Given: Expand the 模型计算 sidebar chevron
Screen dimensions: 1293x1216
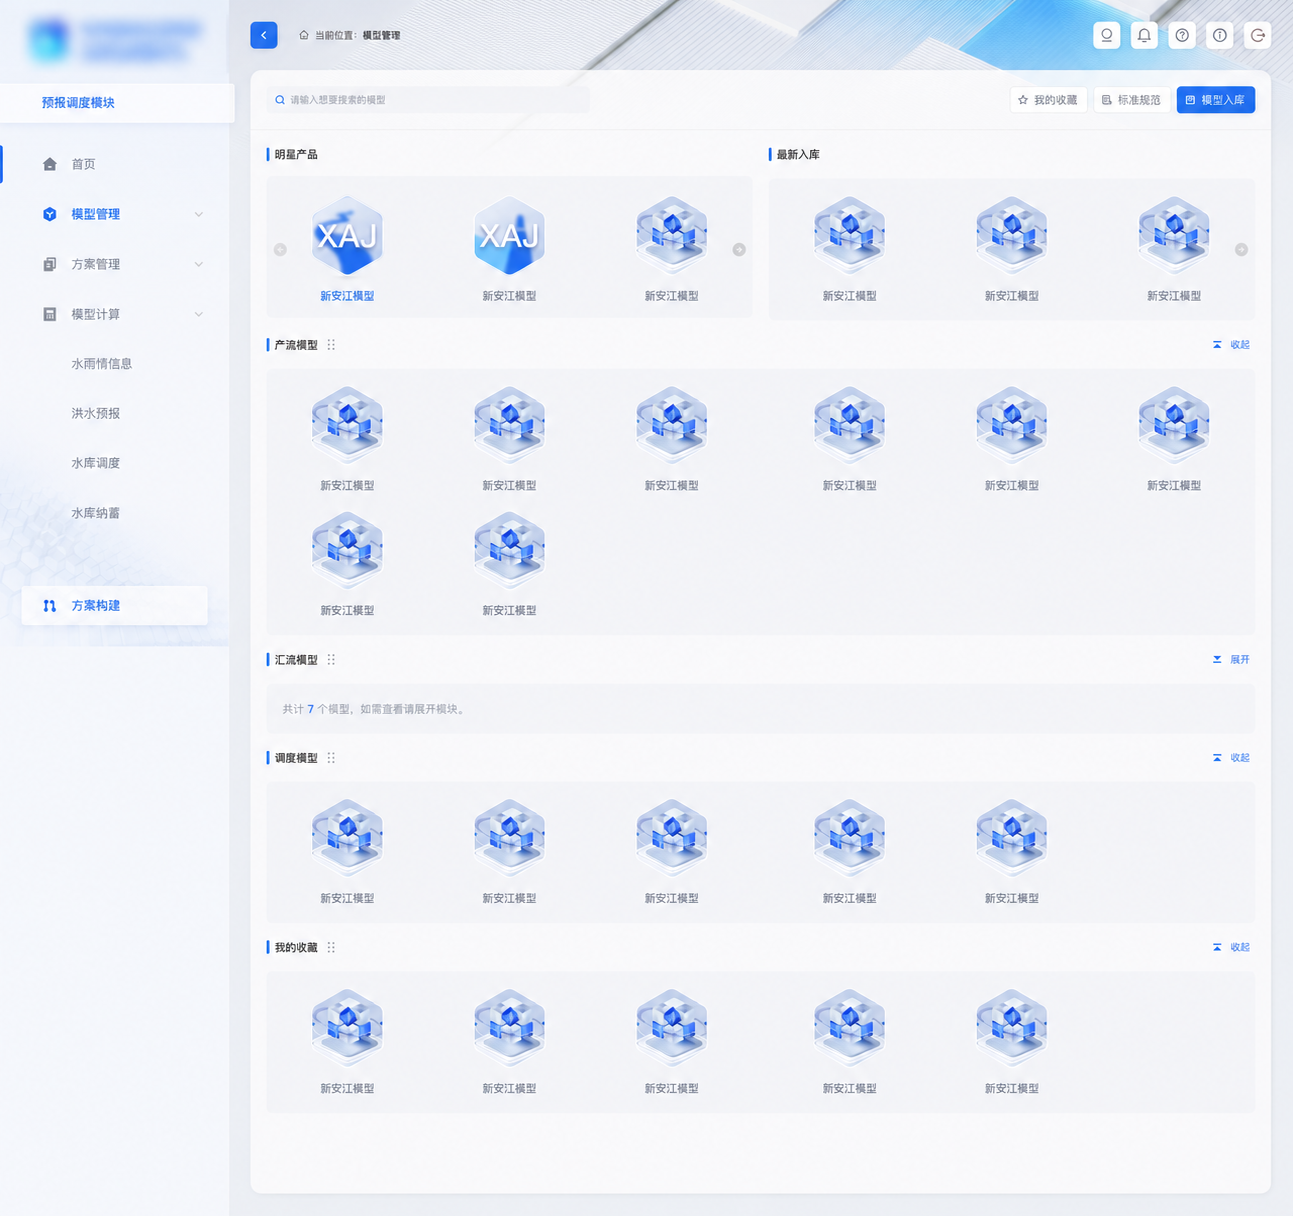Looking at the screenshot, I should click(x=199, y=314).
